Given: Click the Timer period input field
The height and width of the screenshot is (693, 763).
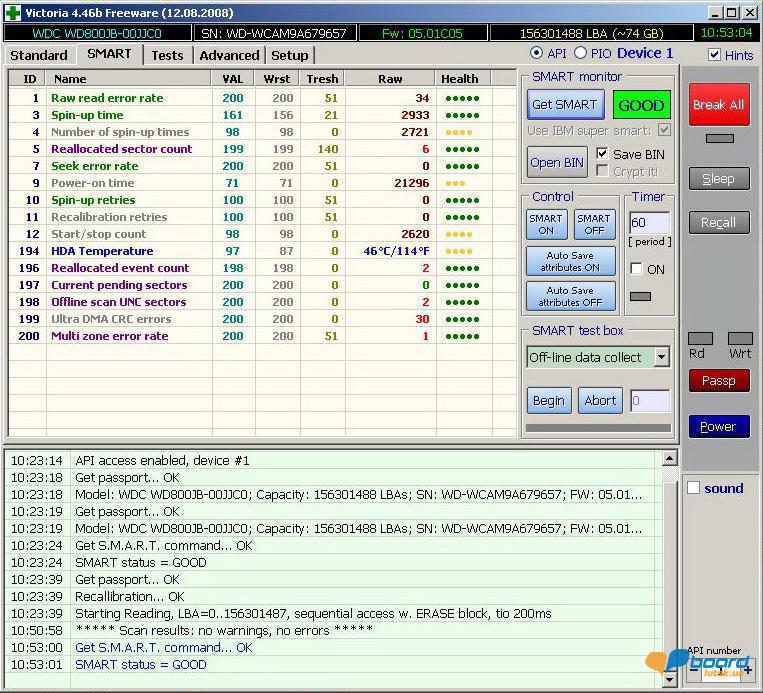Looking at the screenshot, I should click(x=649, y=223).
